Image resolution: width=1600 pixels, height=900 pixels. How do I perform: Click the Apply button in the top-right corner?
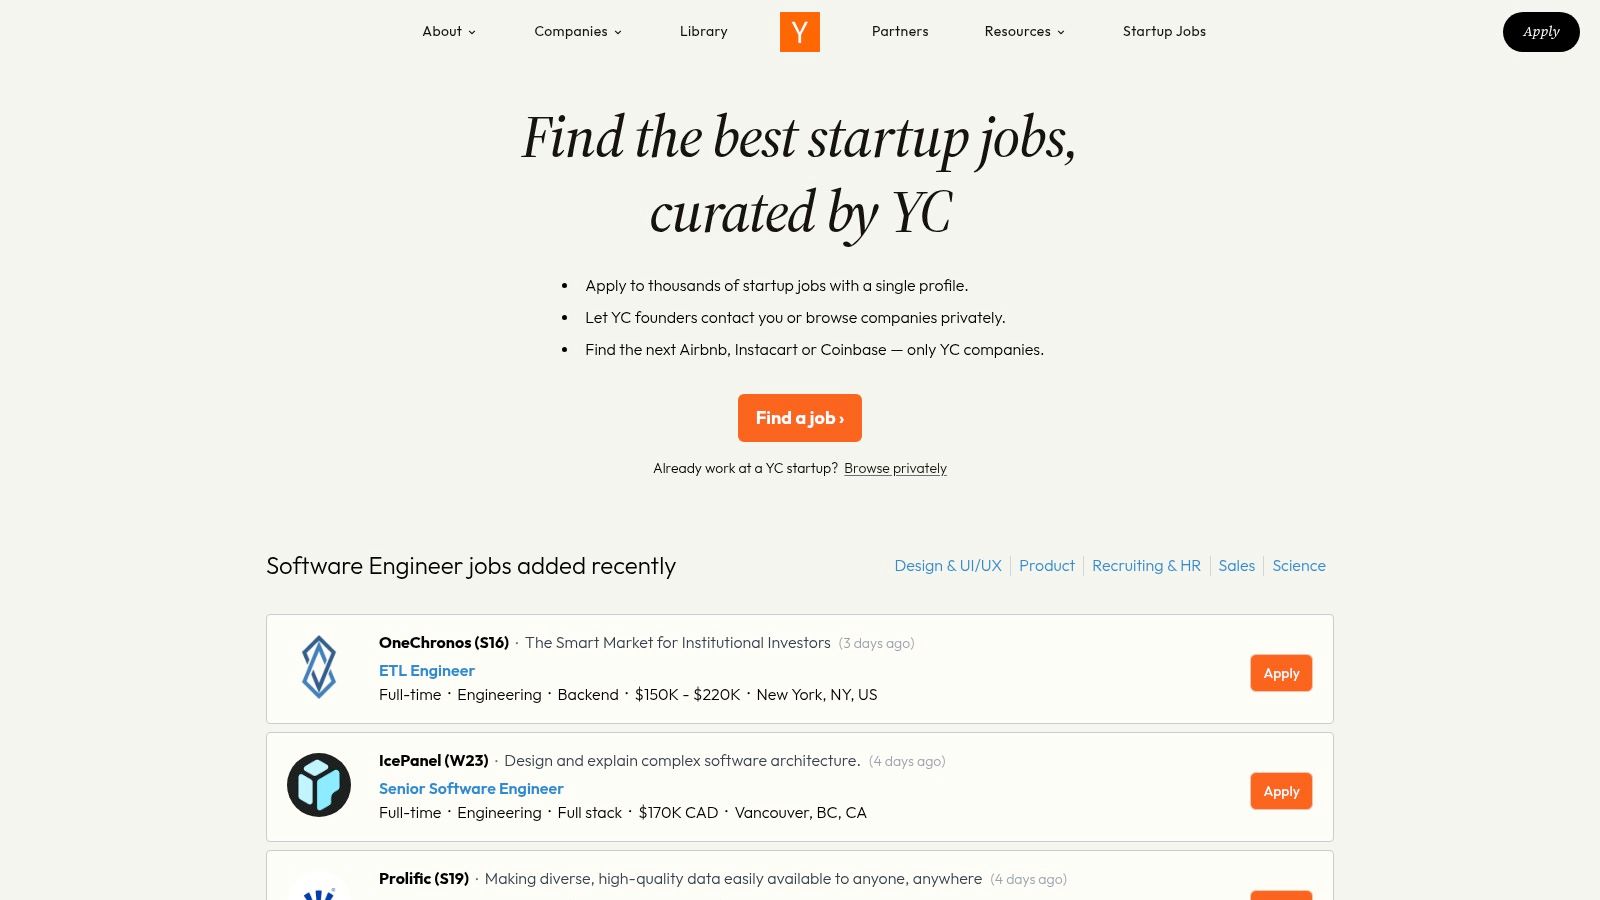pos(1541,31)
